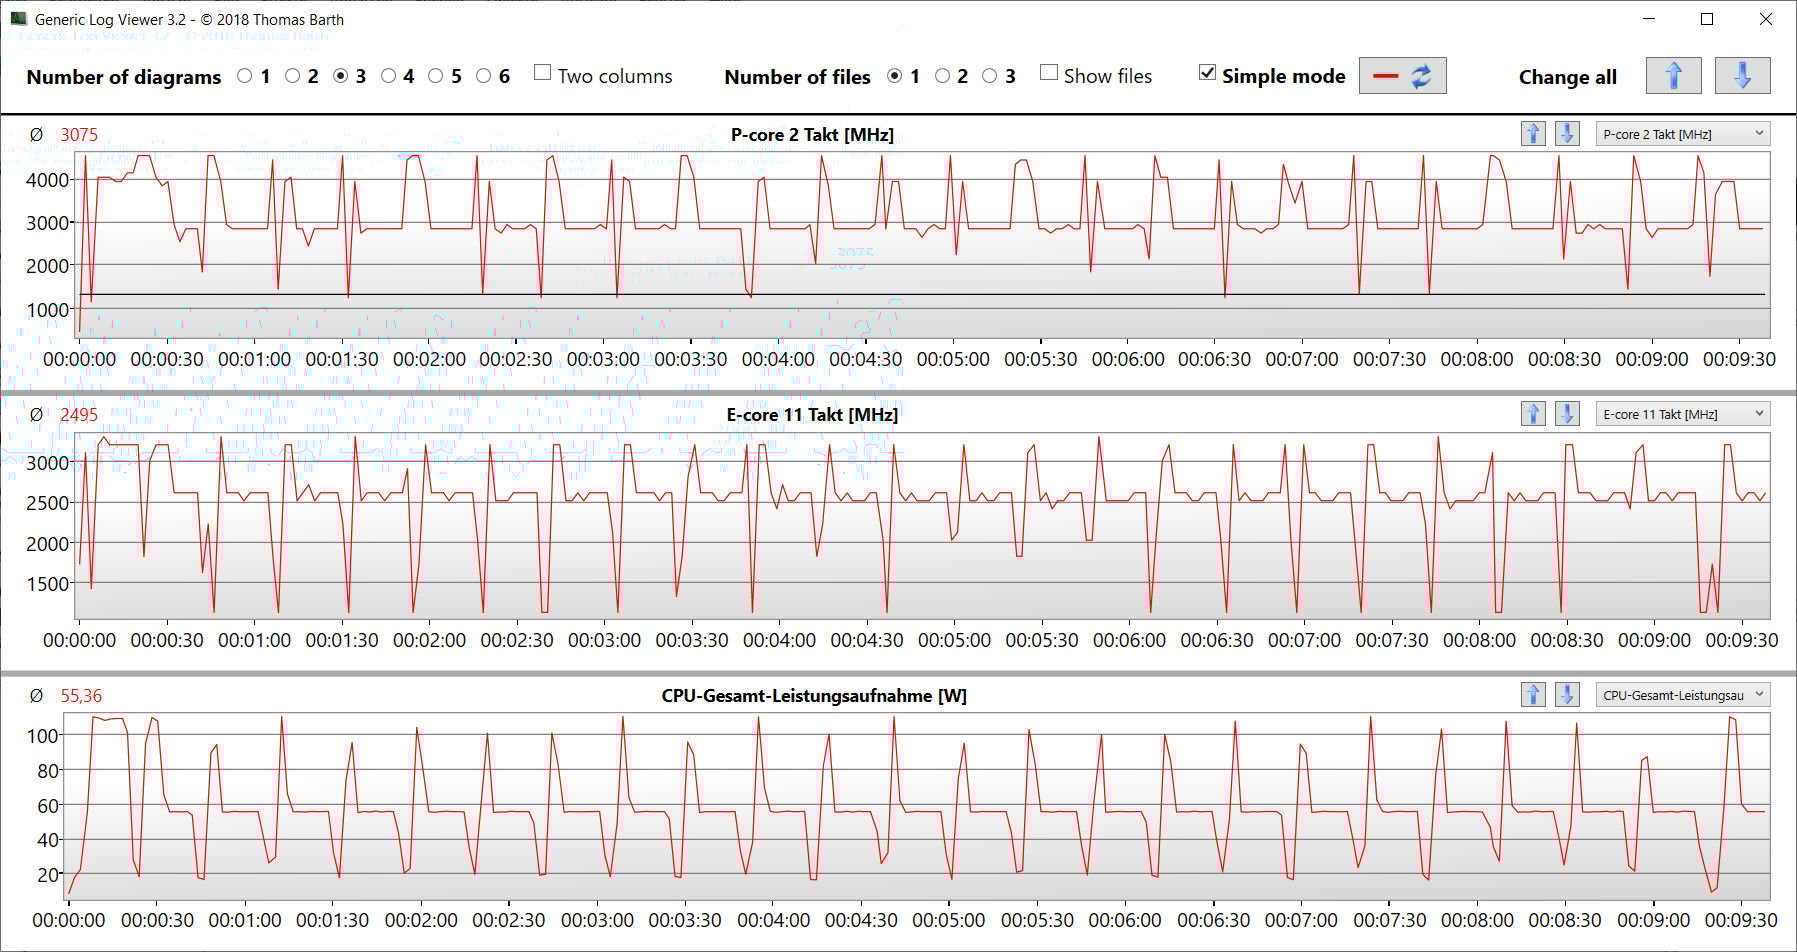Select 1 for number of files
The height and width of the screenshot is (952, 1797).
coord(895,76)
